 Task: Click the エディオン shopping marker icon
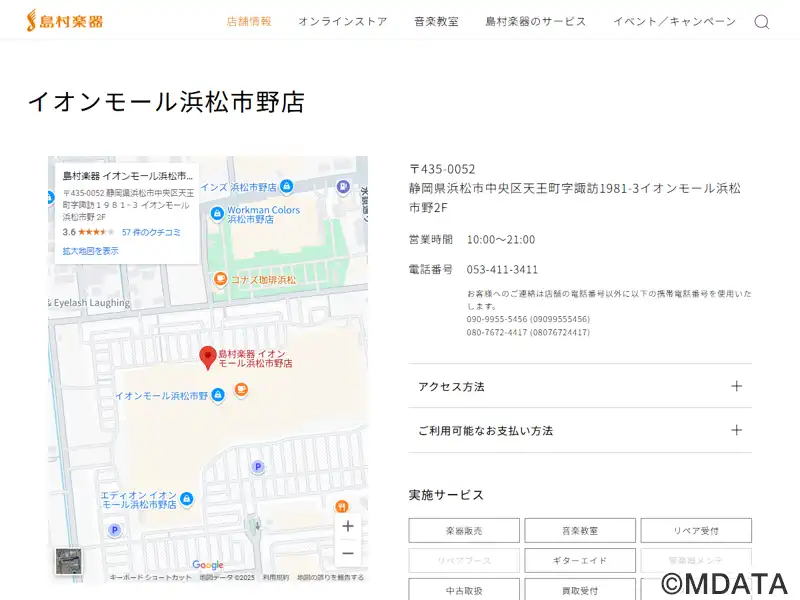[187, 498]
